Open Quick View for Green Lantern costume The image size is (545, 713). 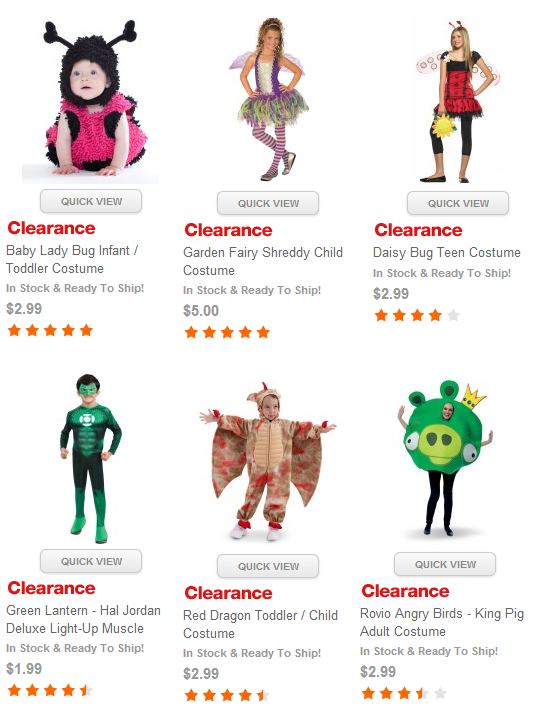pos(91,561)
